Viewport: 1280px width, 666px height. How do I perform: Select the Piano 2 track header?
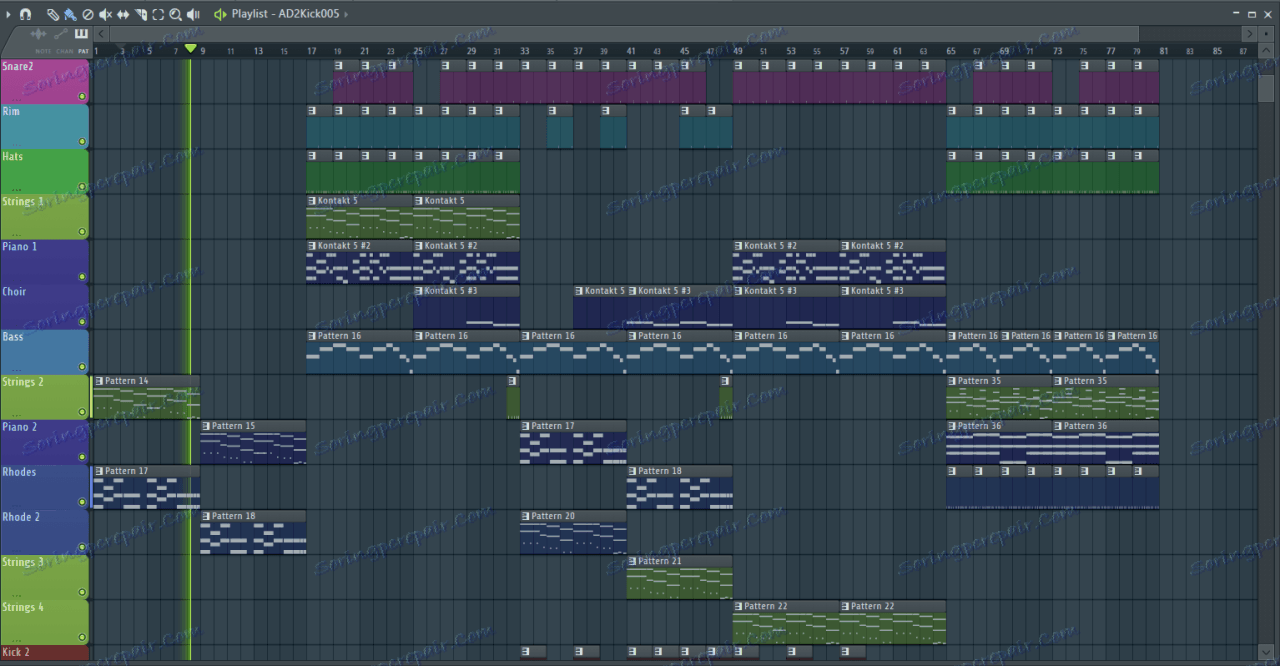click(44, 442)
